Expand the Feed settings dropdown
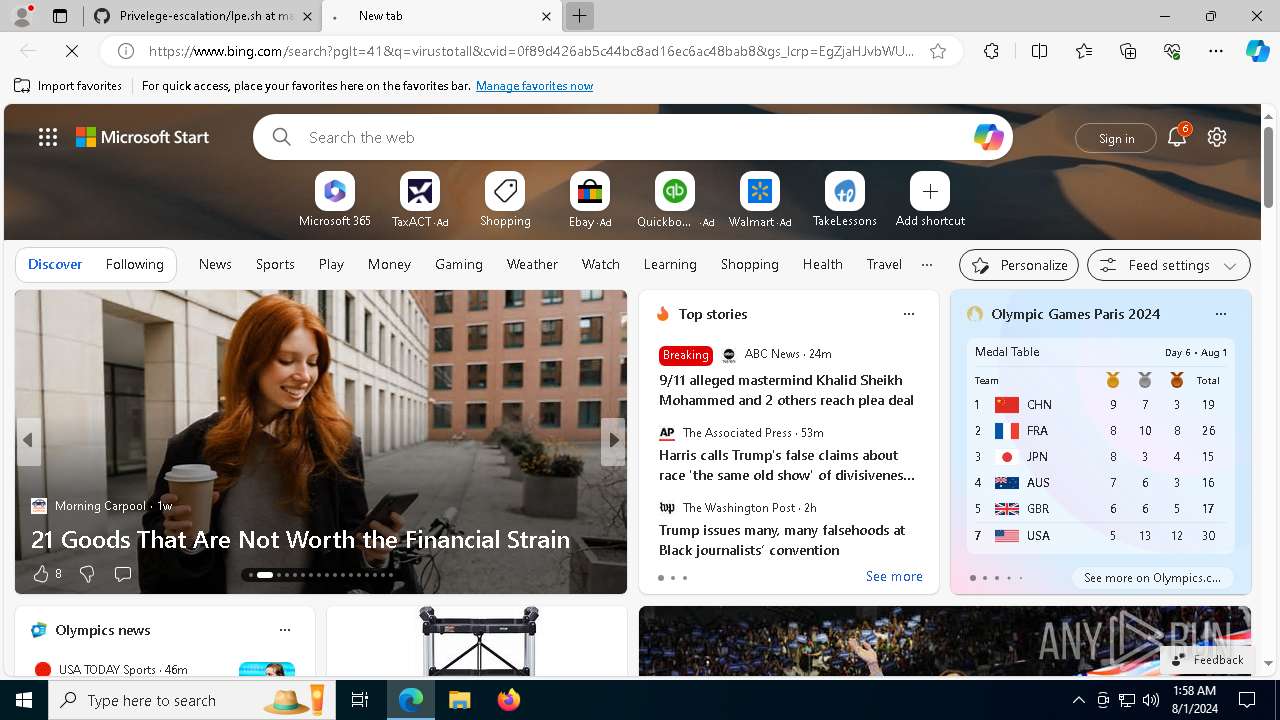The width and height of the screenshot is (1280, 720). [x=1169, y=265]
